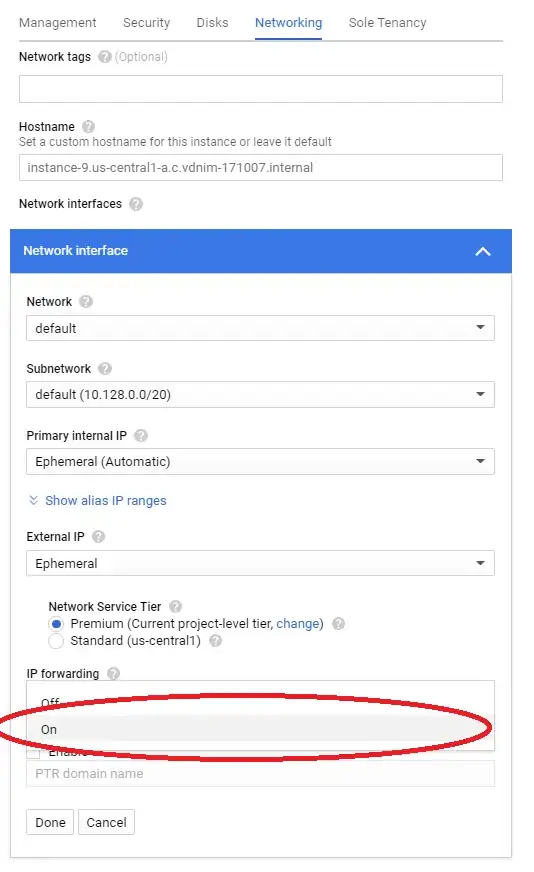Click help icon beside External IP

98,537
